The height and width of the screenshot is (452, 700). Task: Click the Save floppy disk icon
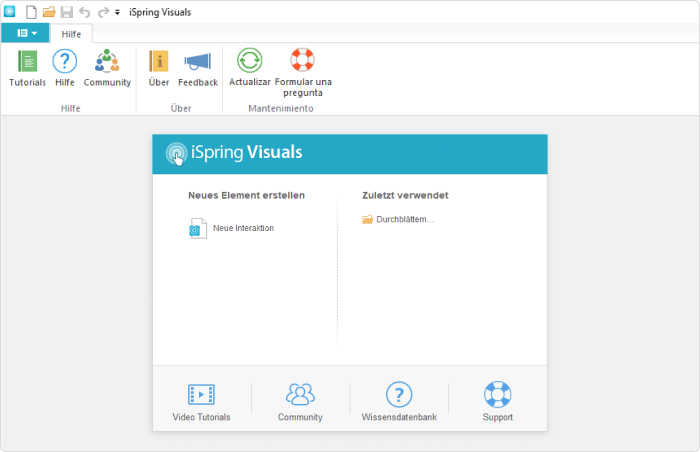pos(67,12)
